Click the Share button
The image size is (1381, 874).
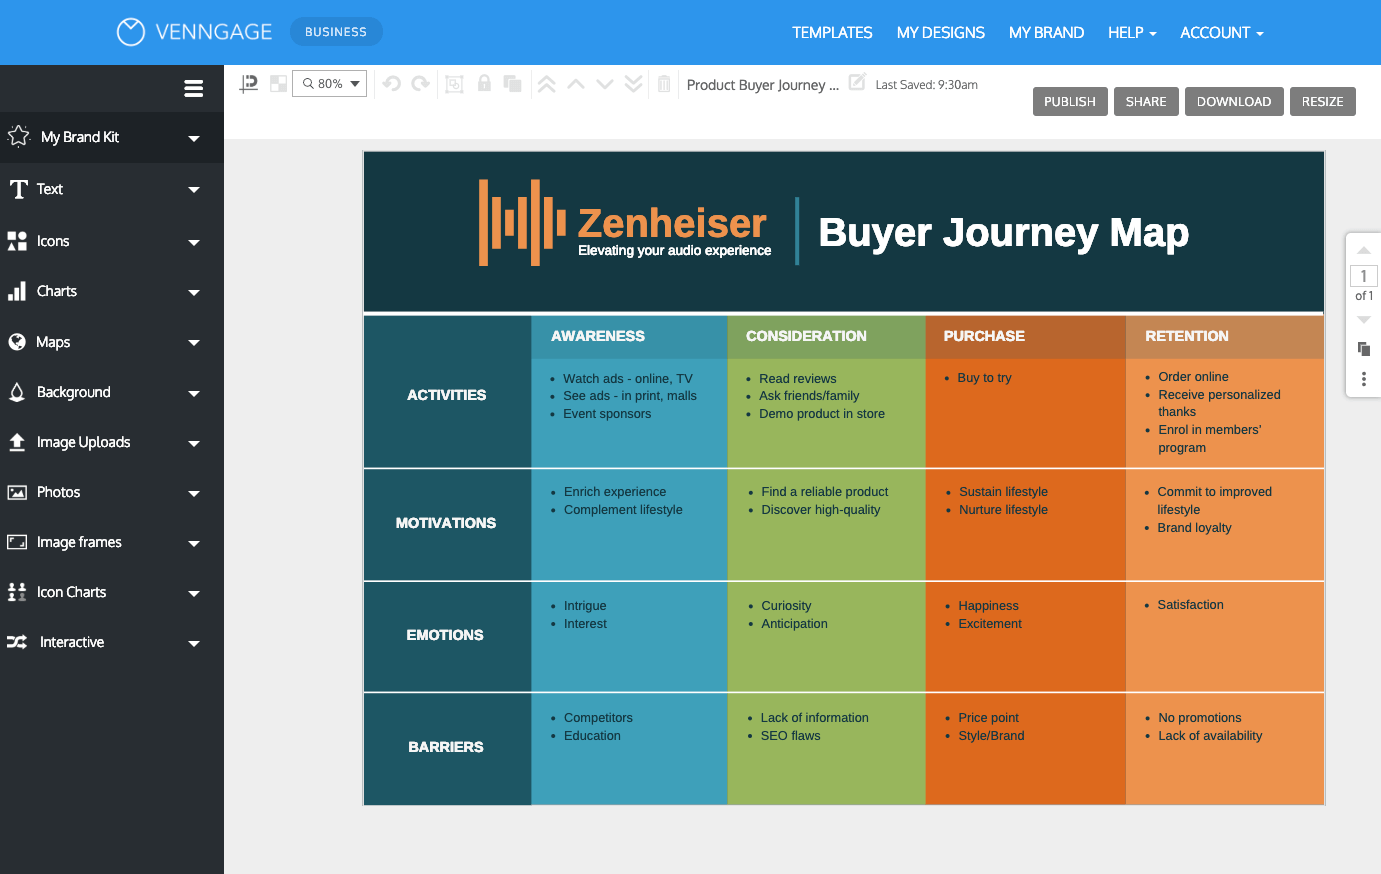1146,102
